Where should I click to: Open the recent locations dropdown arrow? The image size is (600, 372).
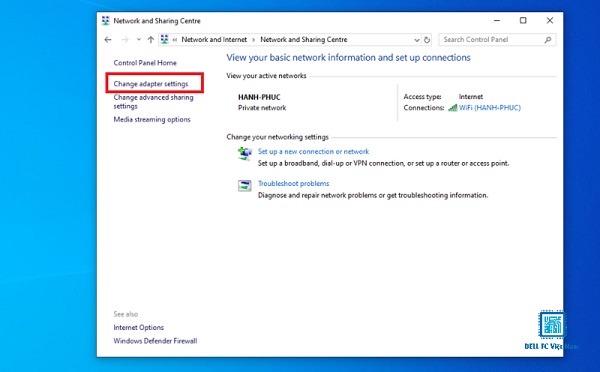tap(139, 40)
